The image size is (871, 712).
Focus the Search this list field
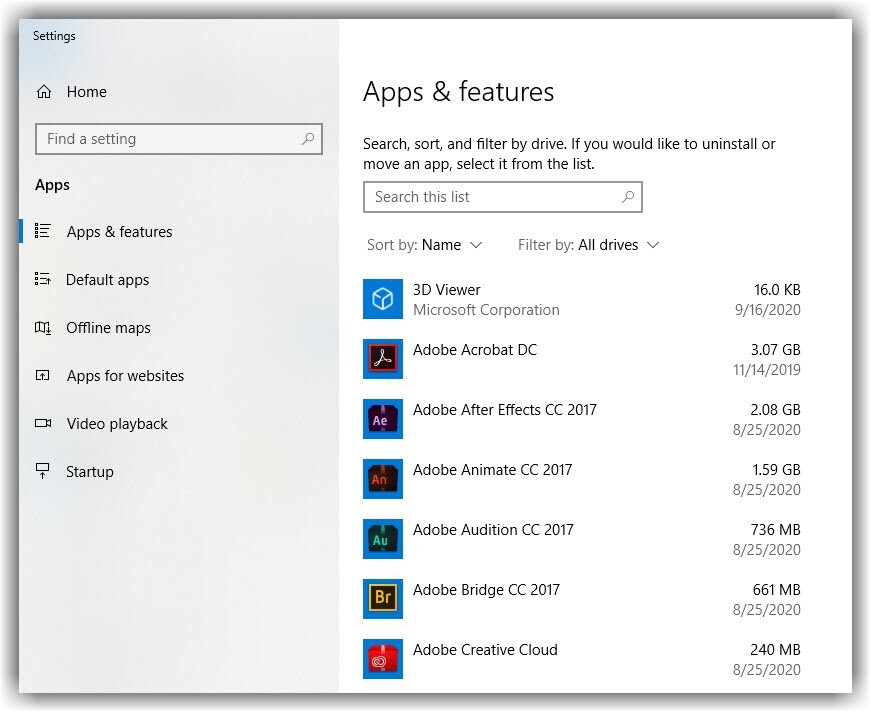503,197
